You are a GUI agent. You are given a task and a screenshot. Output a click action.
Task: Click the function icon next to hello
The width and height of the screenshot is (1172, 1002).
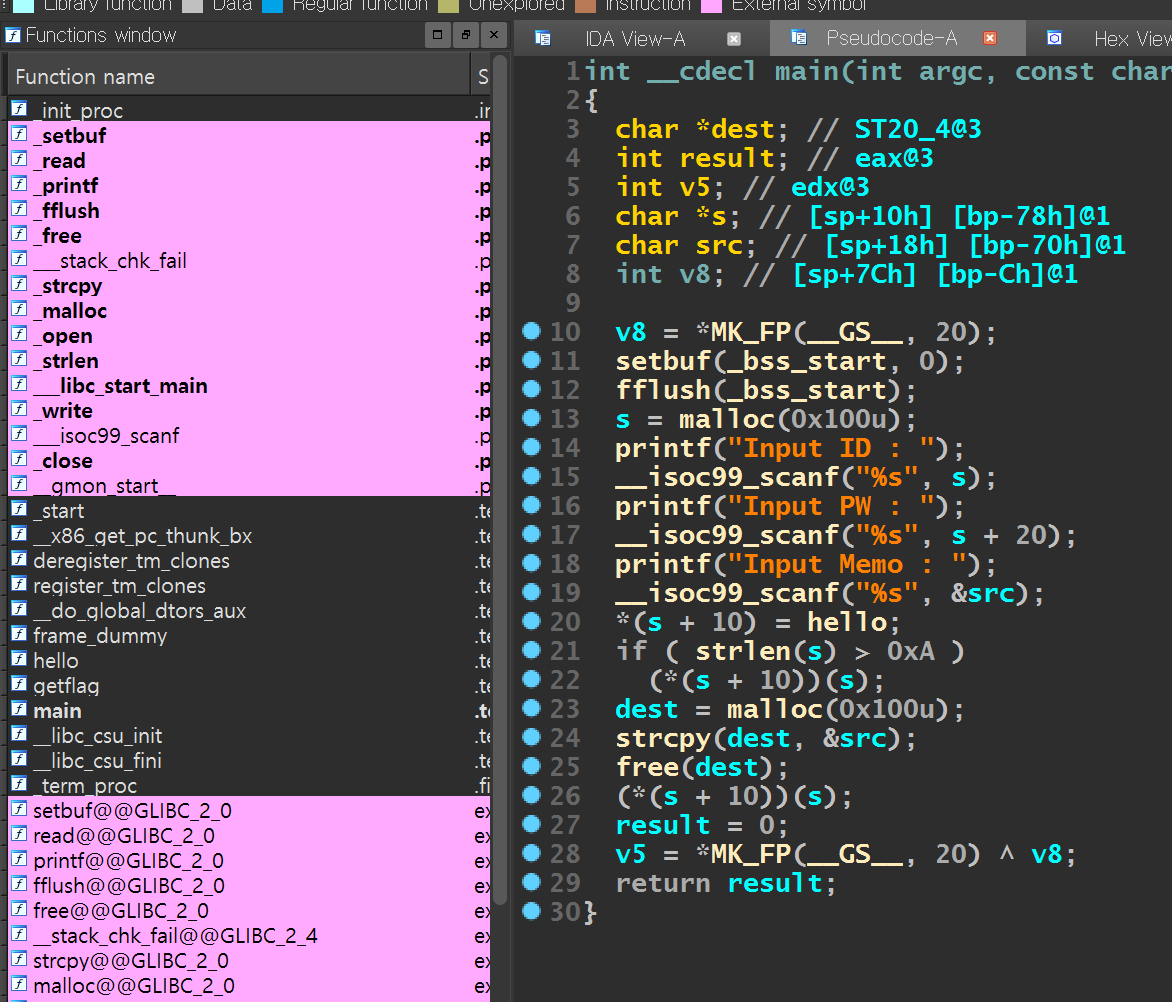coord(19,661)
